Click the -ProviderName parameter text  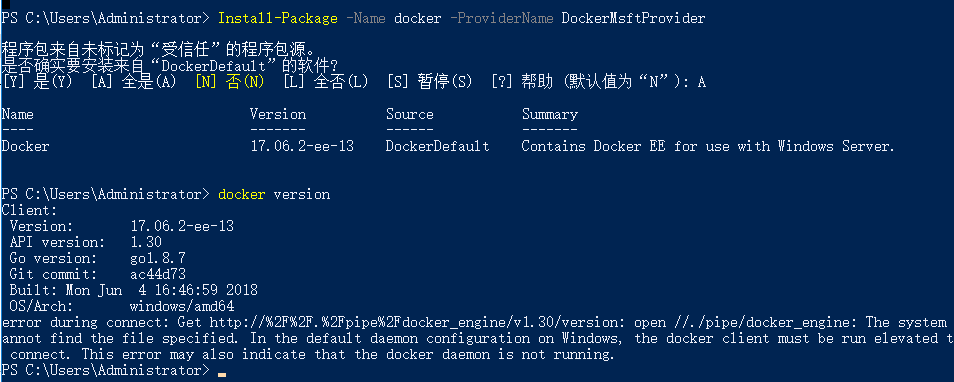(502, 18)
